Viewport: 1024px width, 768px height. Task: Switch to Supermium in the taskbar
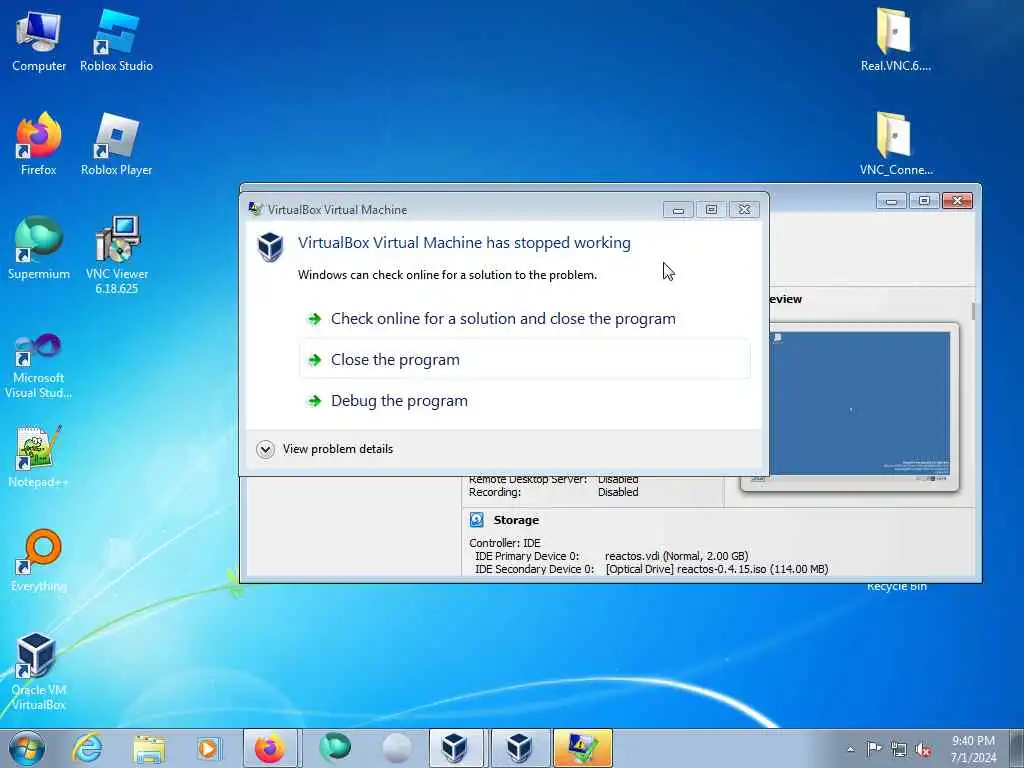pos(334,748)
